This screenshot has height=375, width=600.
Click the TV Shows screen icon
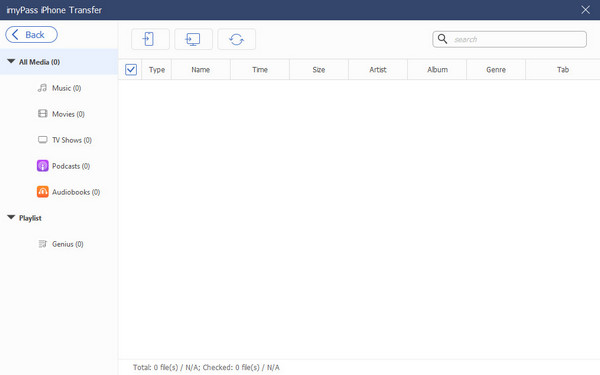coord(42,140)
